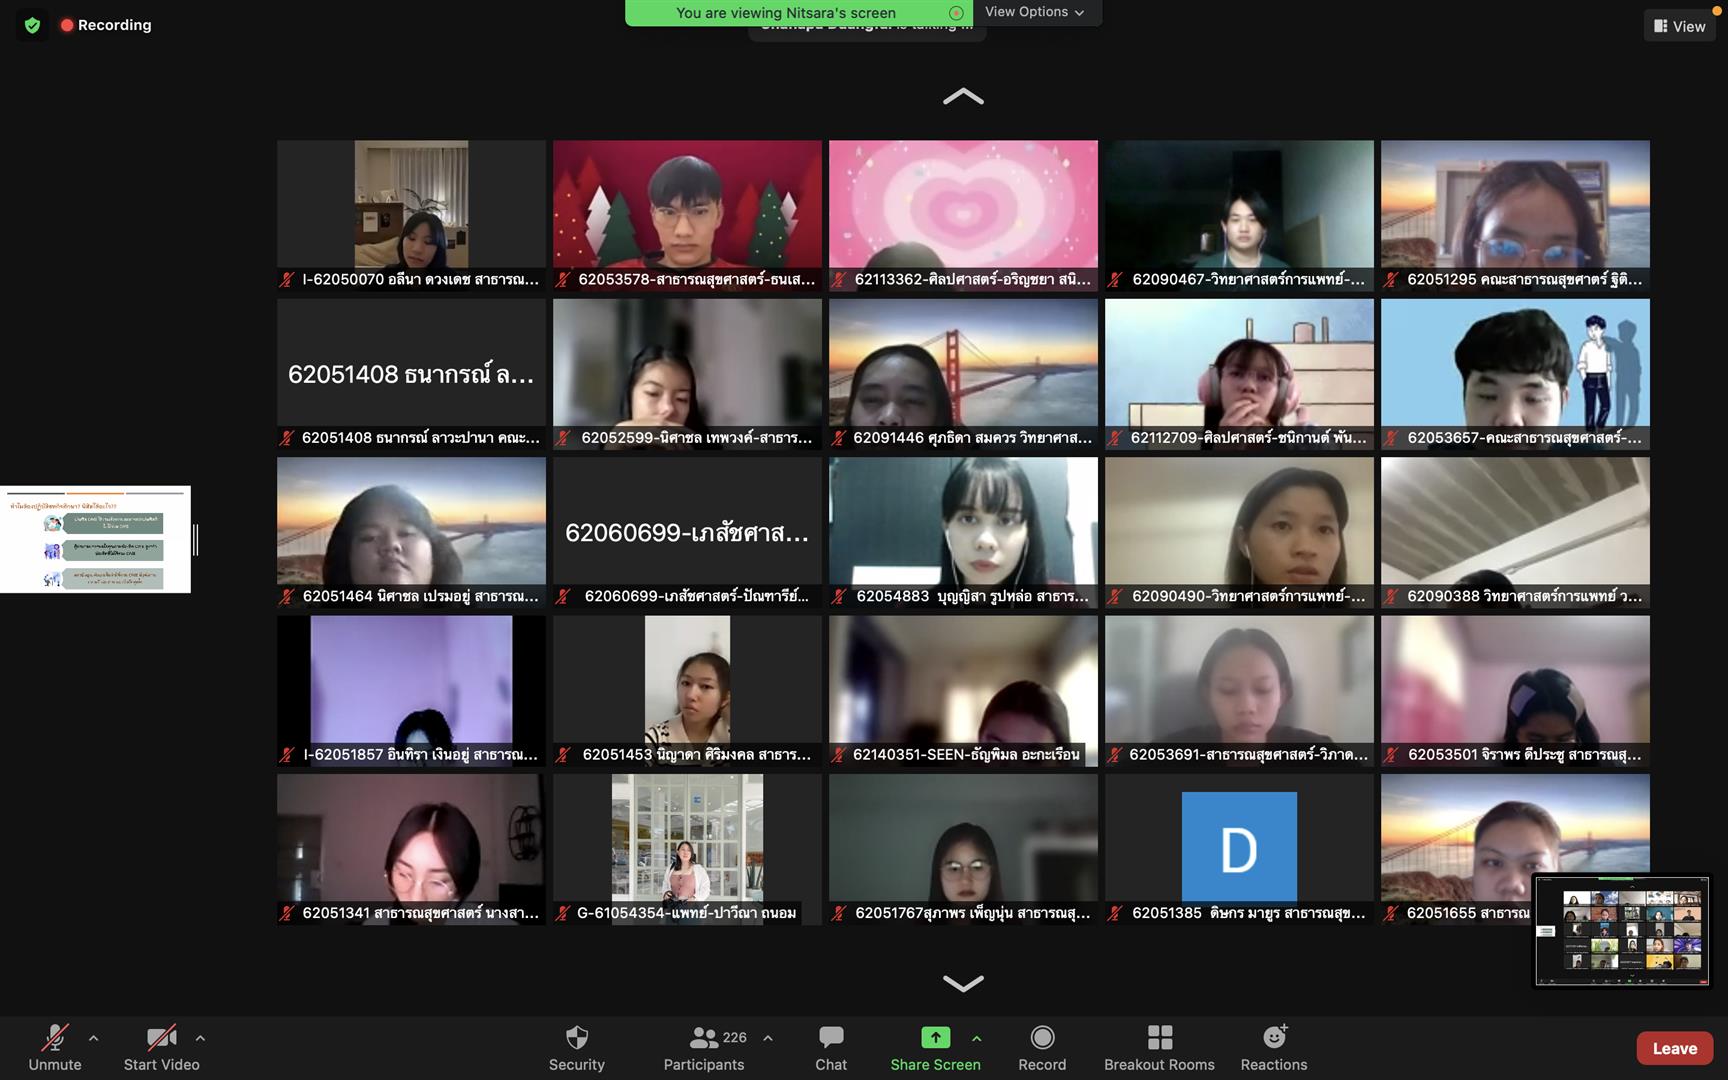Select the name-only tile 62060699
The image size is (1728, 1080).
coord(687,532)
